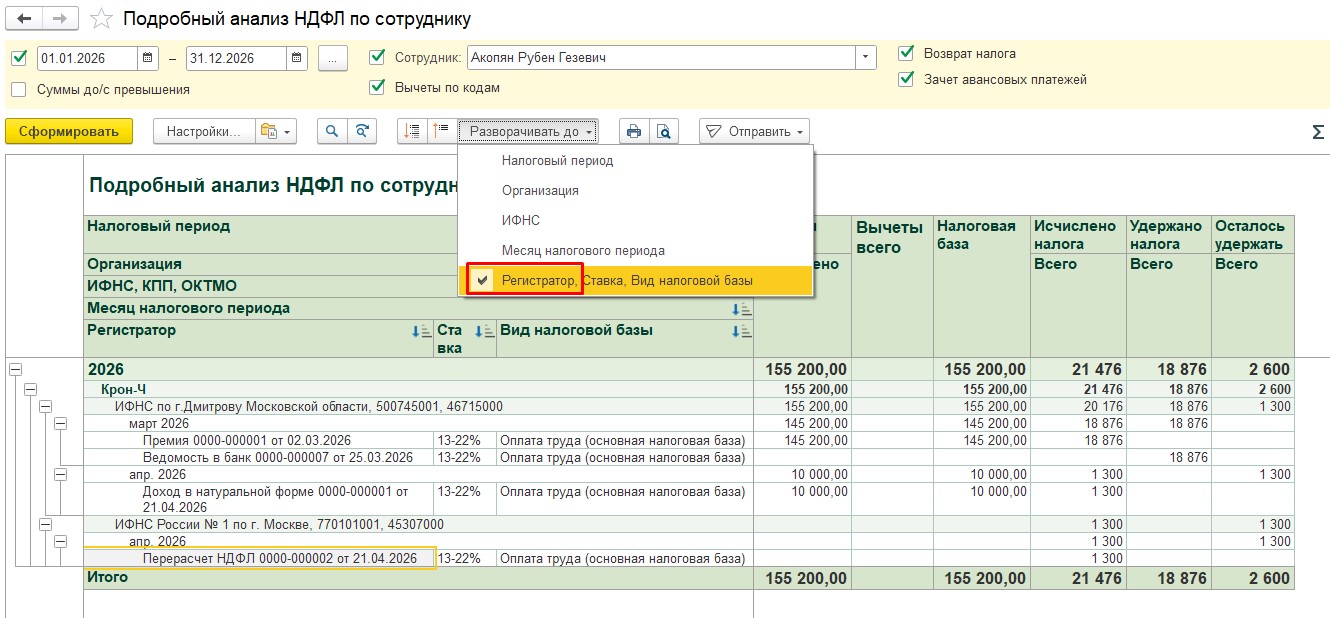Add report to favorites with star icon
Viewport: 1330px width, 618px height.
click(101, 19)
